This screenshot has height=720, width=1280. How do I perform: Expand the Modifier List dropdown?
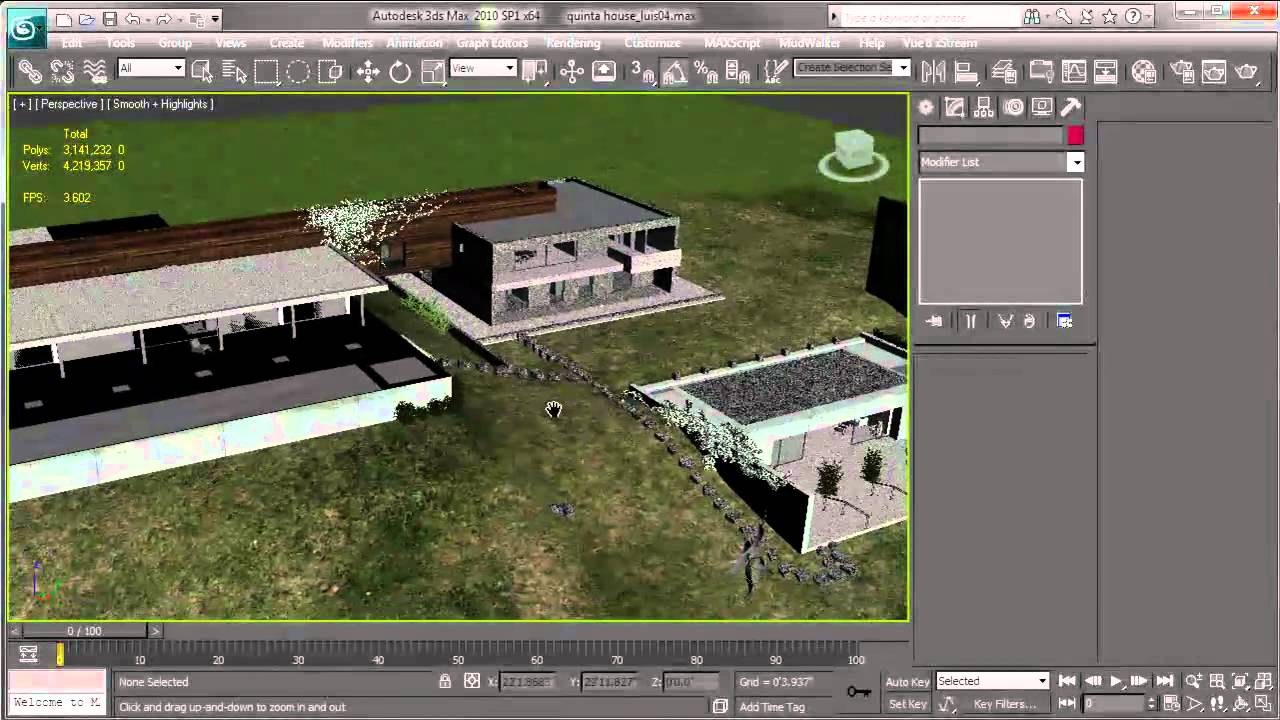tap(1075, 162)
